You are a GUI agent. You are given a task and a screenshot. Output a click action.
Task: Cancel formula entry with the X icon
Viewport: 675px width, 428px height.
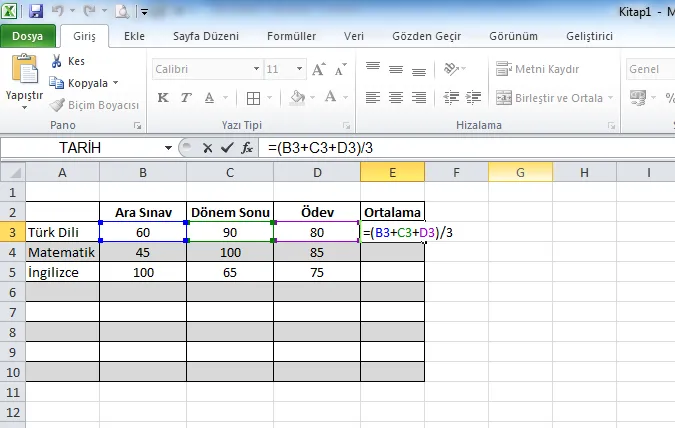point(208,147)
